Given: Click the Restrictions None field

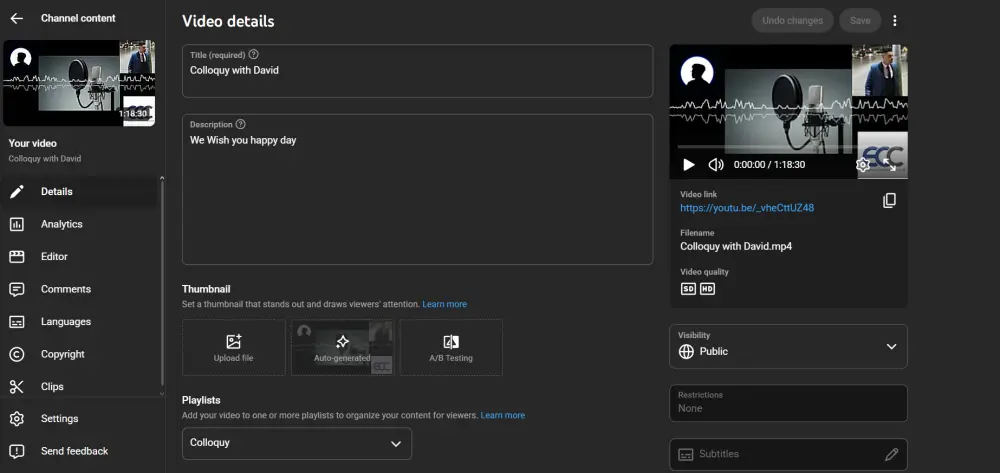Looking at the screenshot, I should [788, 403].
